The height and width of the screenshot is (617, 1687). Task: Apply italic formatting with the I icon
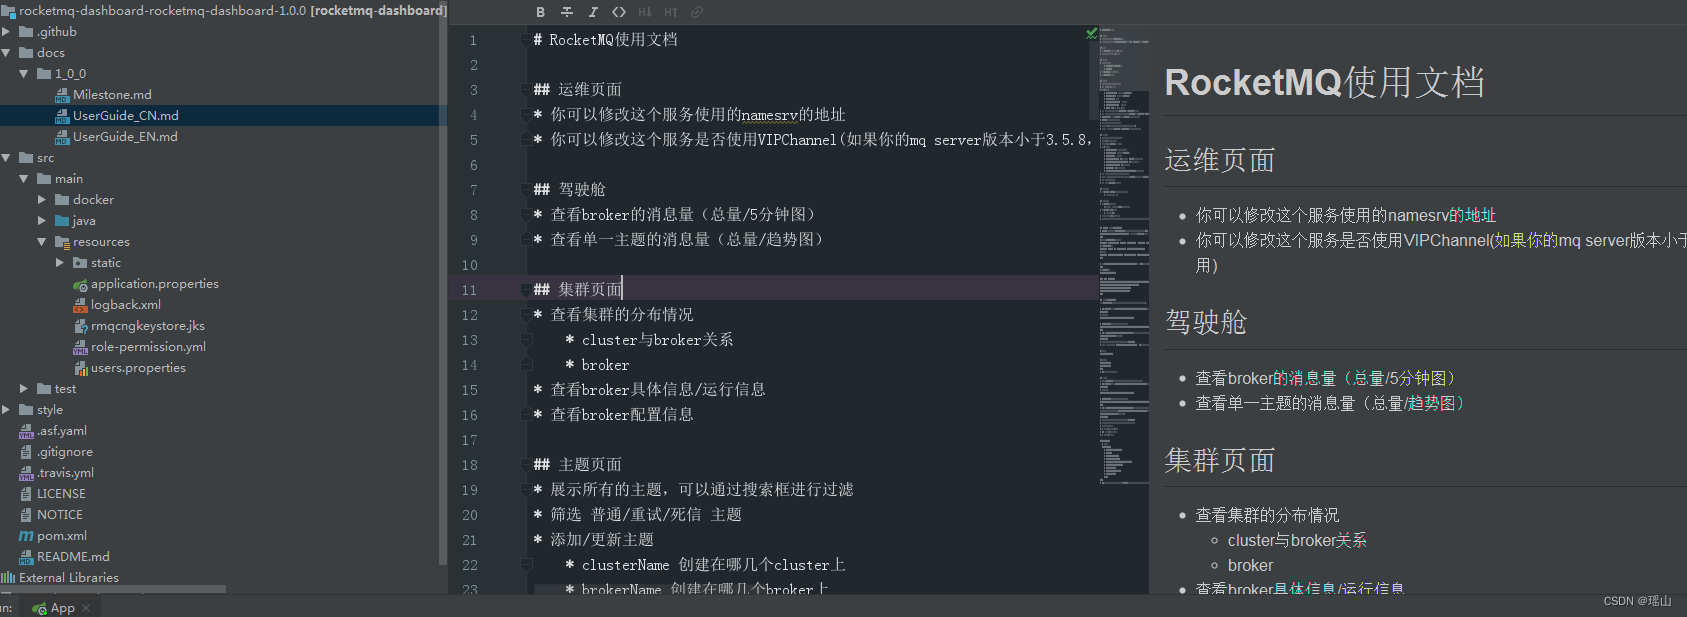[592, 12]
